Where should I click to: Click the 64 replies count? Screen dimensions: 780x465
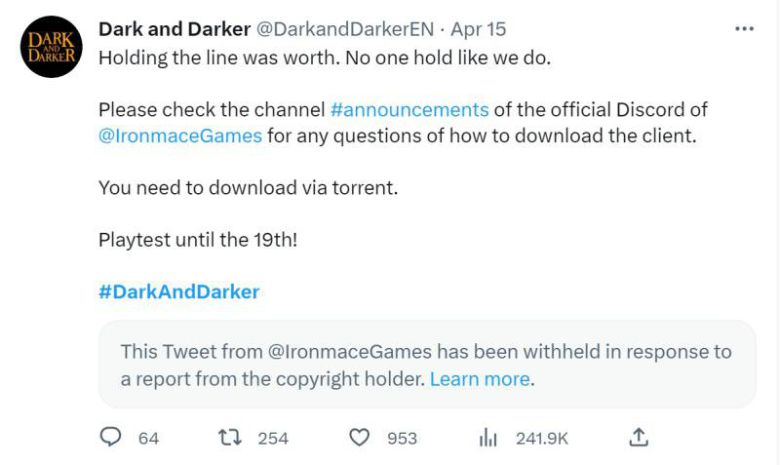pyautogui.click(x=148, y=438)
